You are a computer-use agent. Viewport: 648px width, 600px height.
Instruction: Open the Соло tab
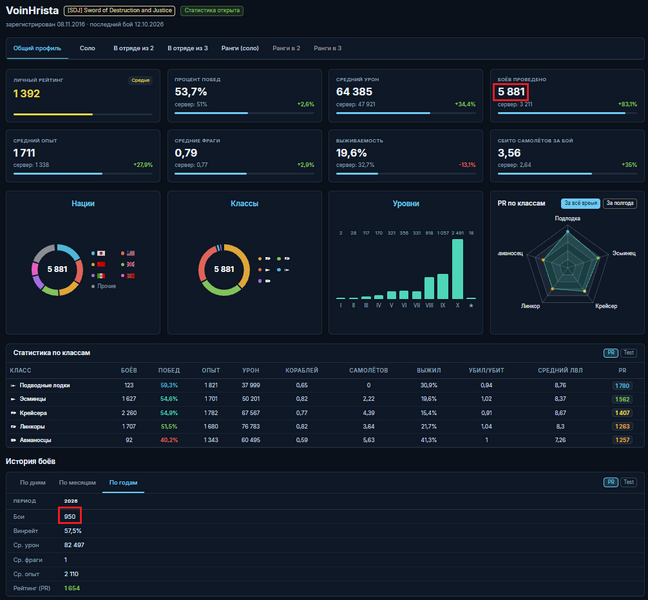tap(87, 48)
